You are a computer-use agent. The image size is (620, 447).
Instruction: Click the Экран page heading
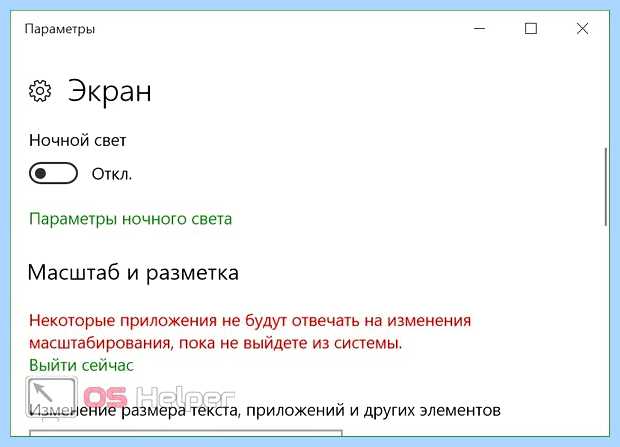(110, 91)
